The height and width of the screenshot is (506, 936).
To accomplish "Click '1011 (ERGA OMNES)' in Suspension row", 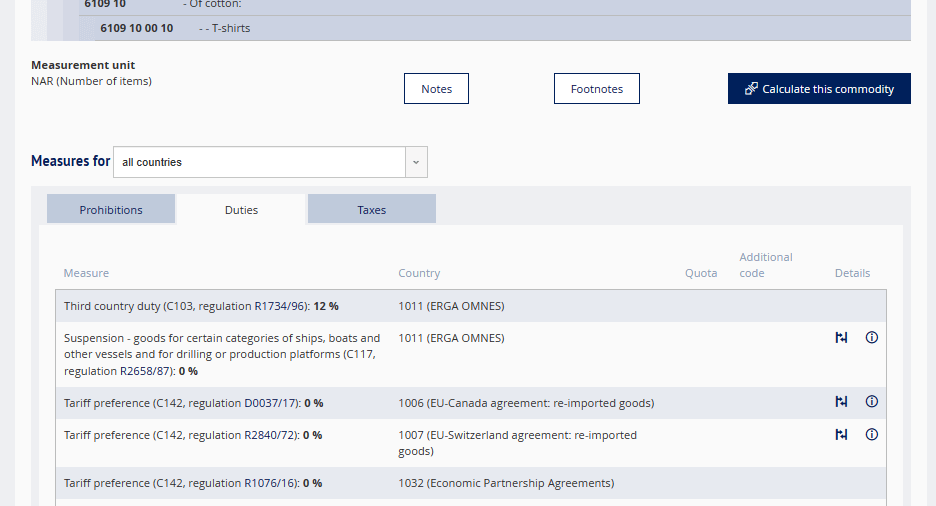I will [451, 338].
